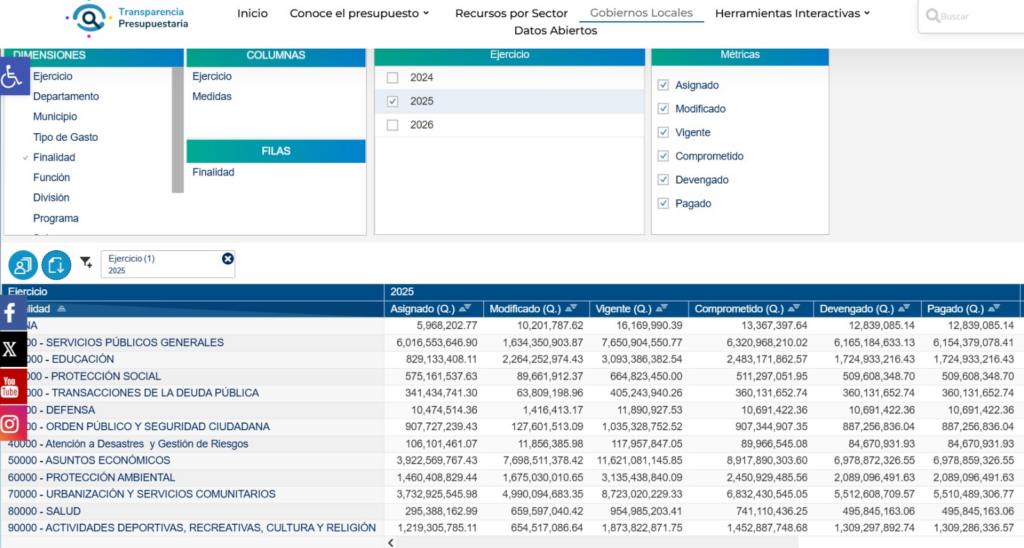Click the Transparencia Presupuestaria logo
Image resolution: width=1024 pixels, height=548 pixels.
(x=127, y=18)
